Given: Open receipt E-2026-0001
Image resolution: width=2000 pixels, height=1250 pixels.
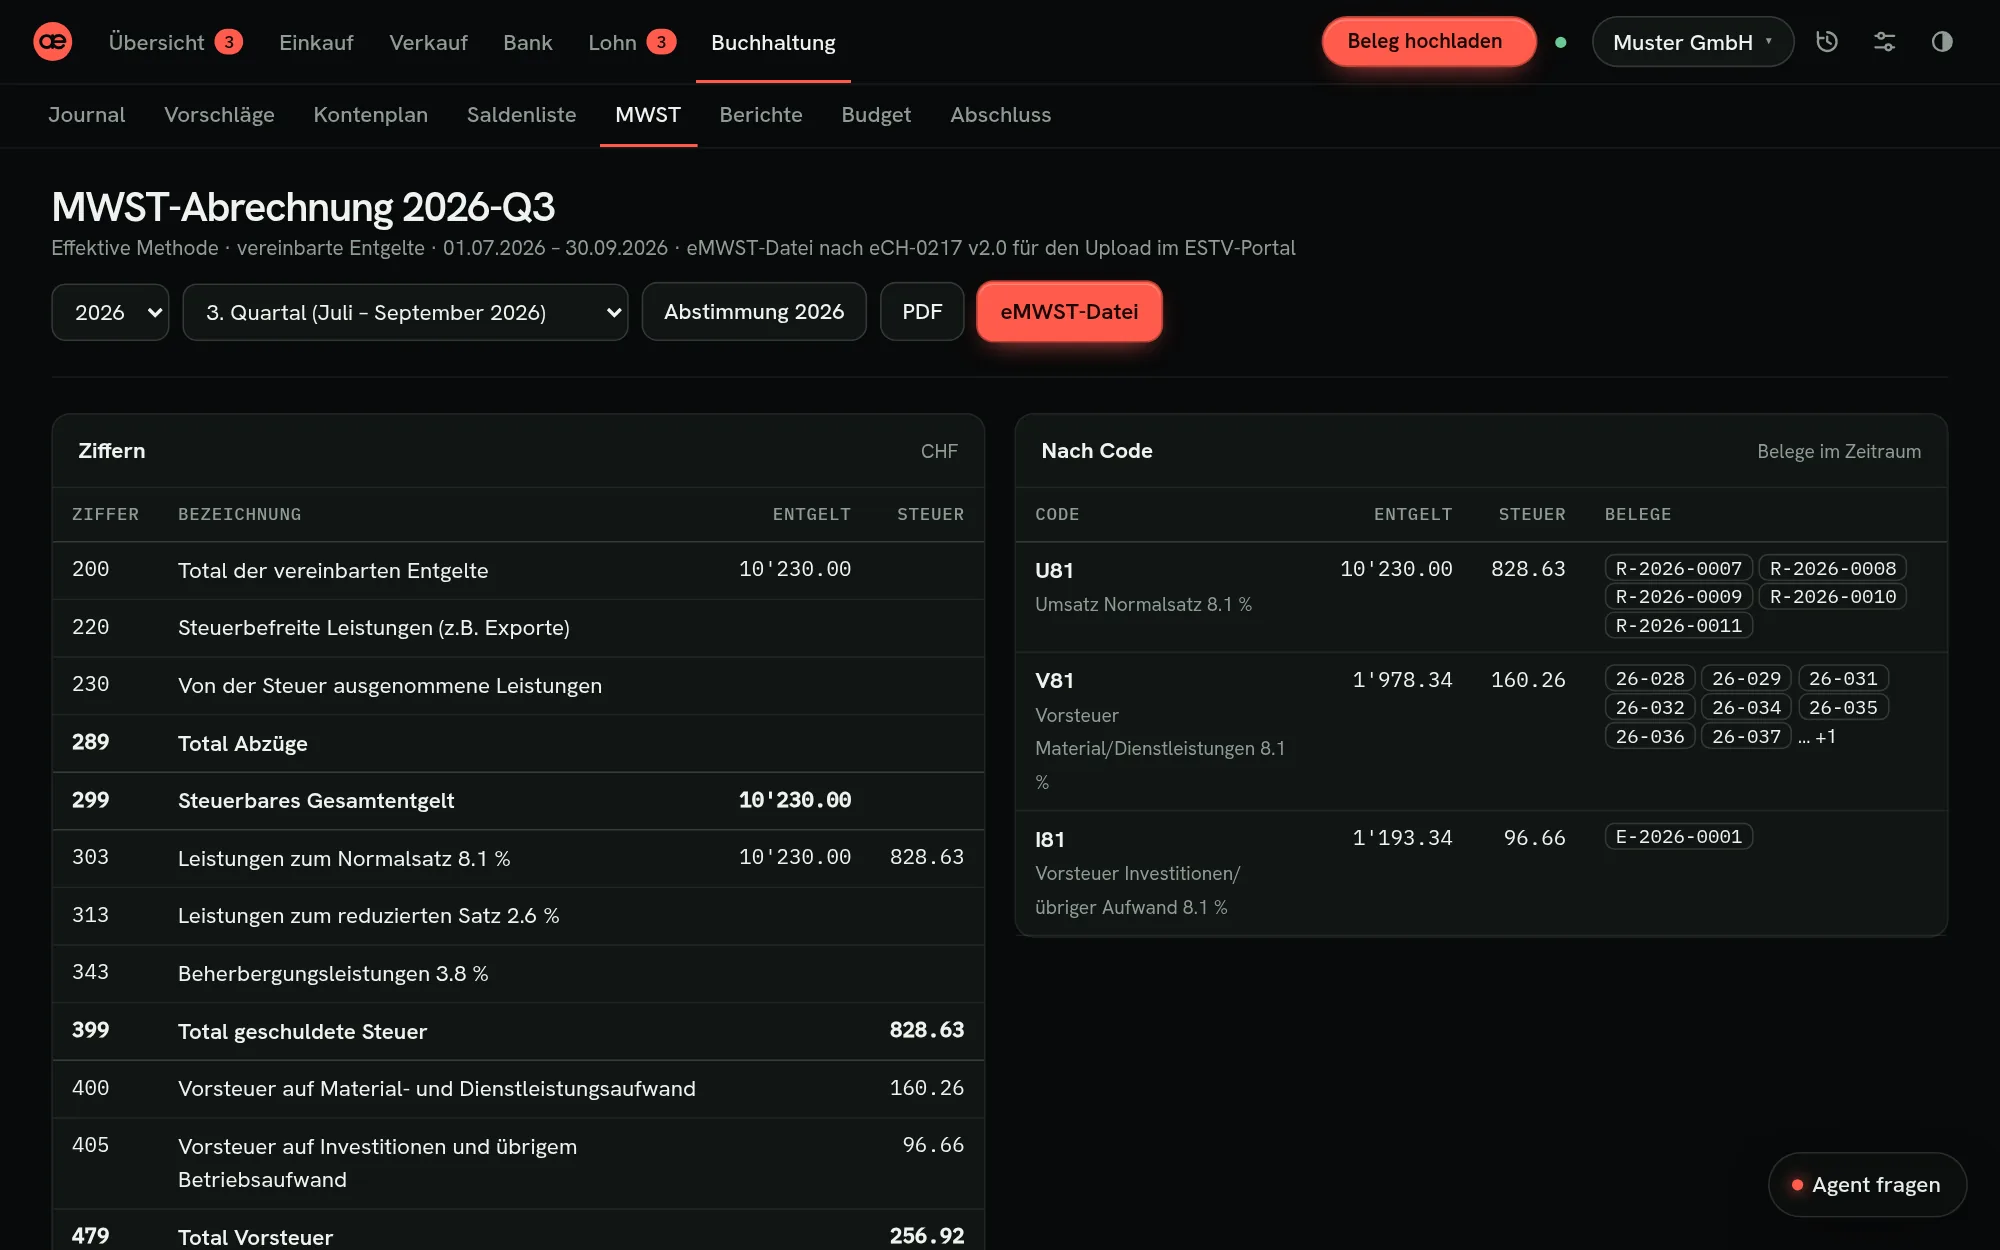Looking at the screenshot, I should pyautogui.click(x=1679, y=837).
